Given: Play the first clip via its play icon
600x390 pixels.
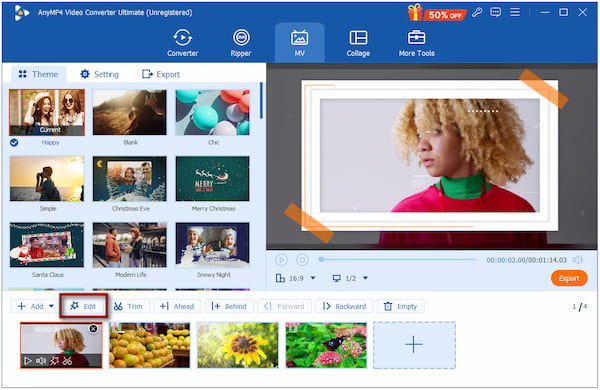Looking at the screenshot, I should 28,361.
